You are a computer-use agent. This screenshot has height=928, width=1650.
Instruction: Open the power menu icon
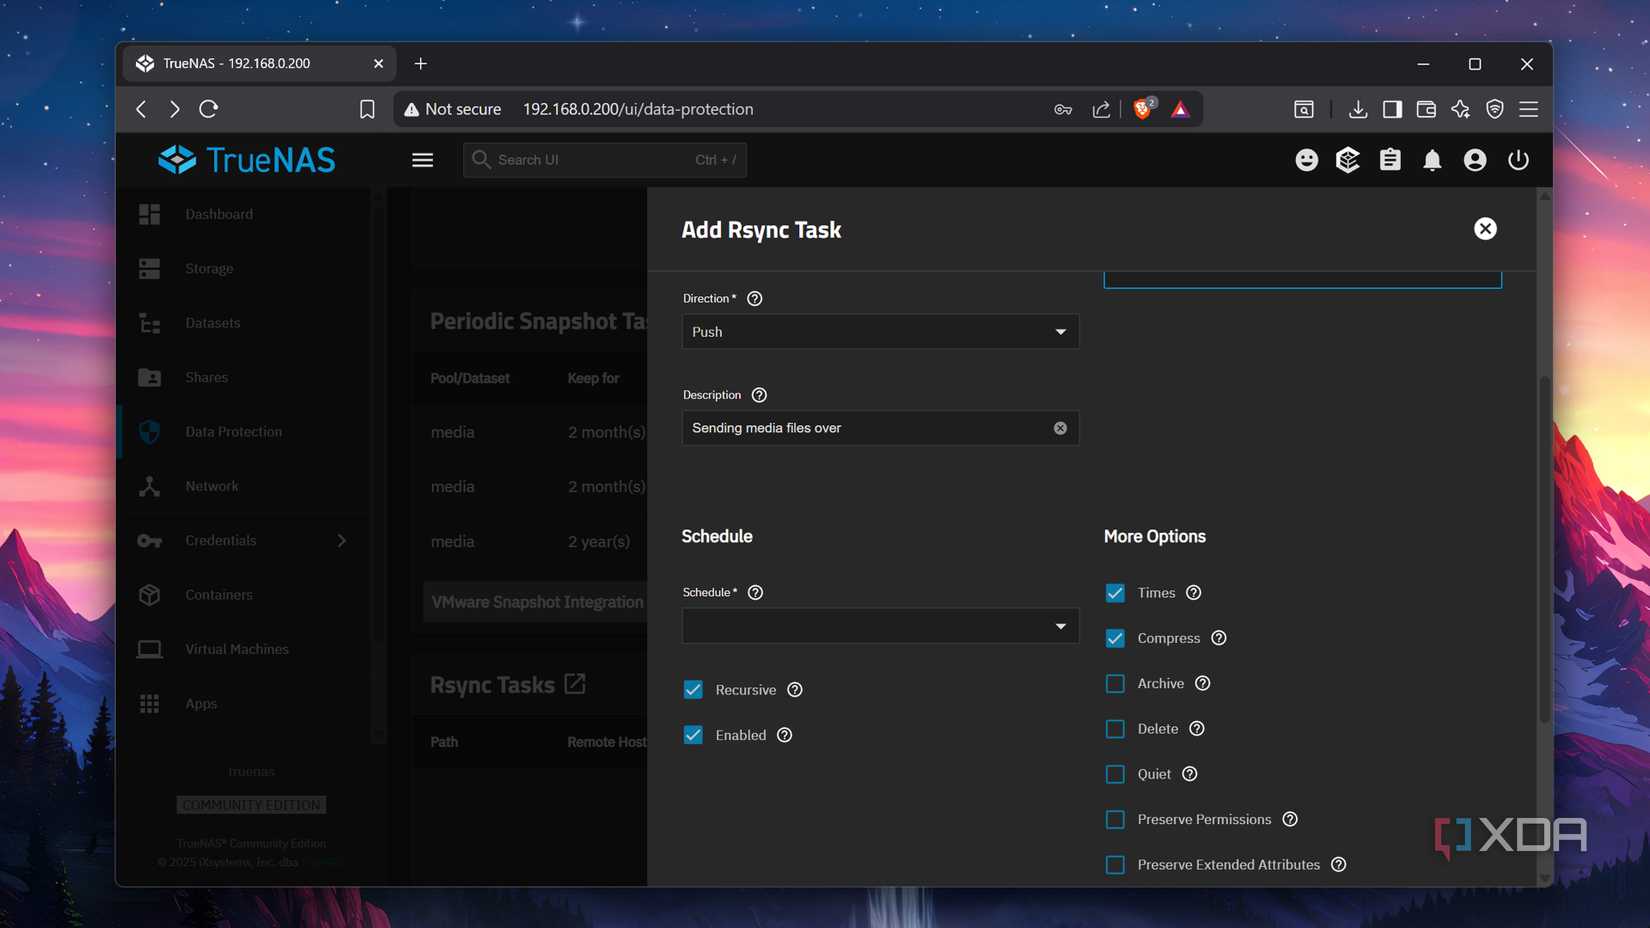tap(1518, 160)
